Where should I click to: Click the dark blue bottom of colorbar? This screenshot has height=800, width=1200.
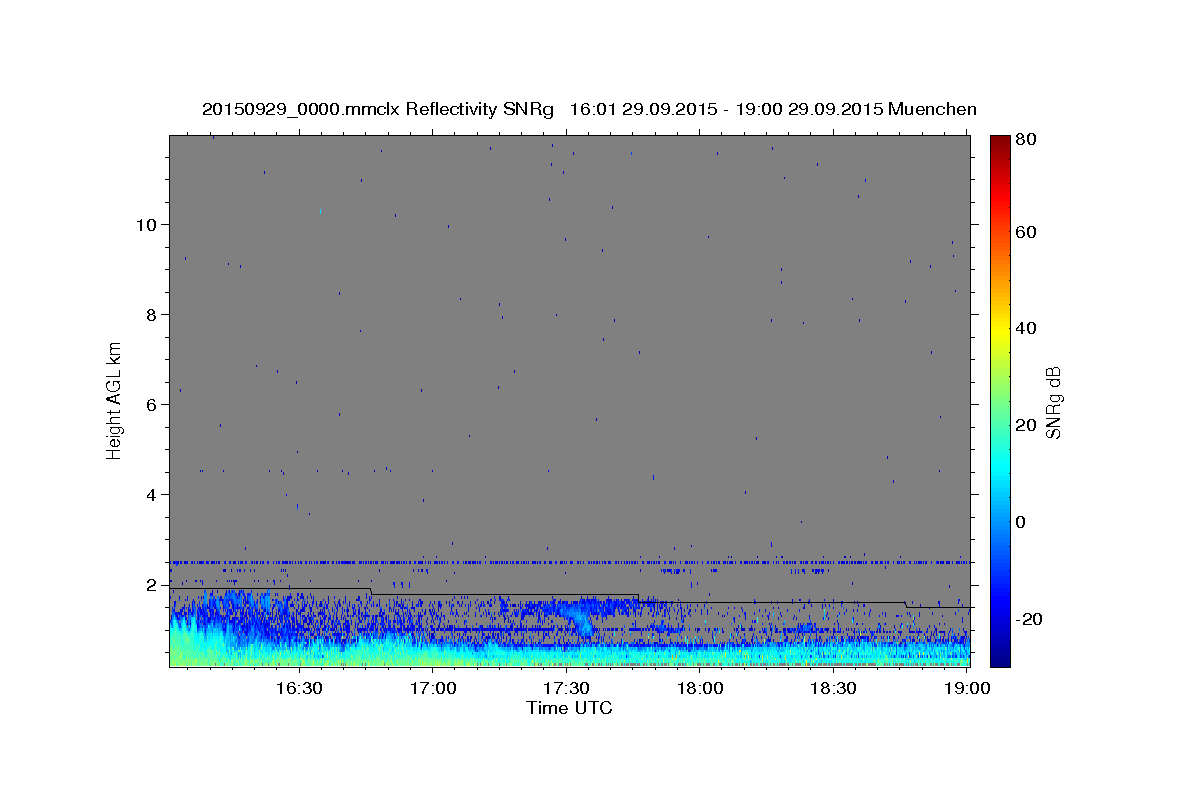tap(1000, 659)
